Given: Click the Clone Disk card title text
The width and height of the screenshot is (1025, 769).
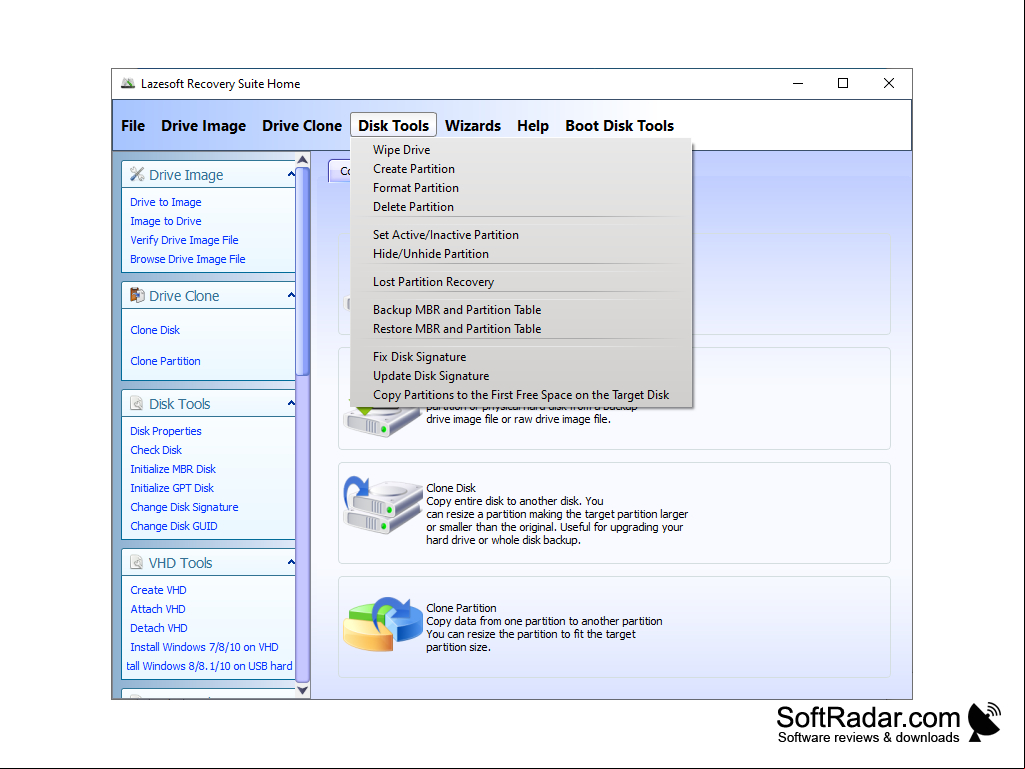Looking at the screenshot, I should click(451, 488).
